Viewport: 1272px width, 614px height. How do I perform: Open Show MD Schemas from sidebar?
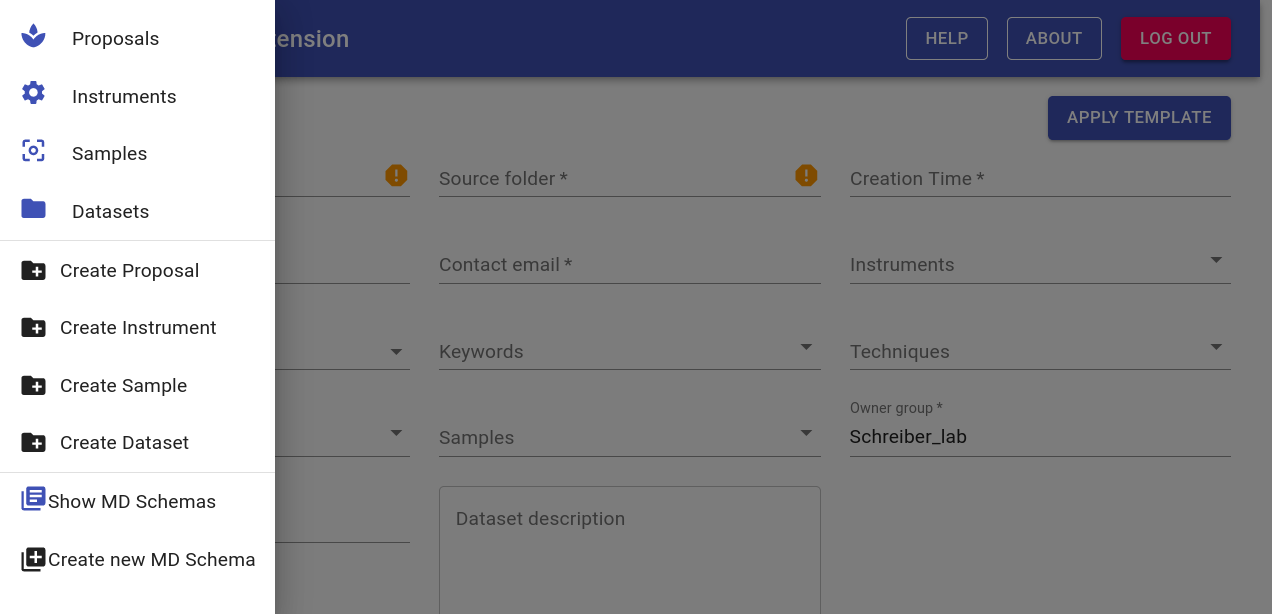(x=131, y=501)
